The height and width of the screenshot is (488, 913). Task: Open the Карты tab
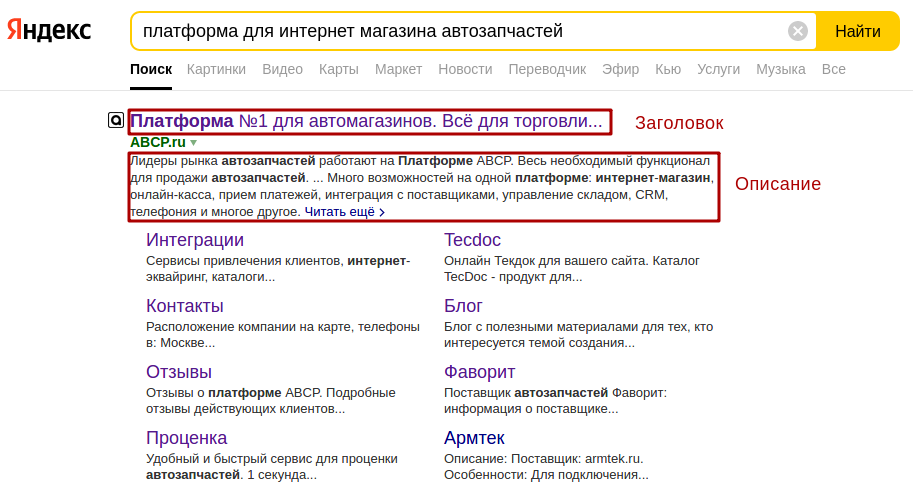click(x=338, y=69)
